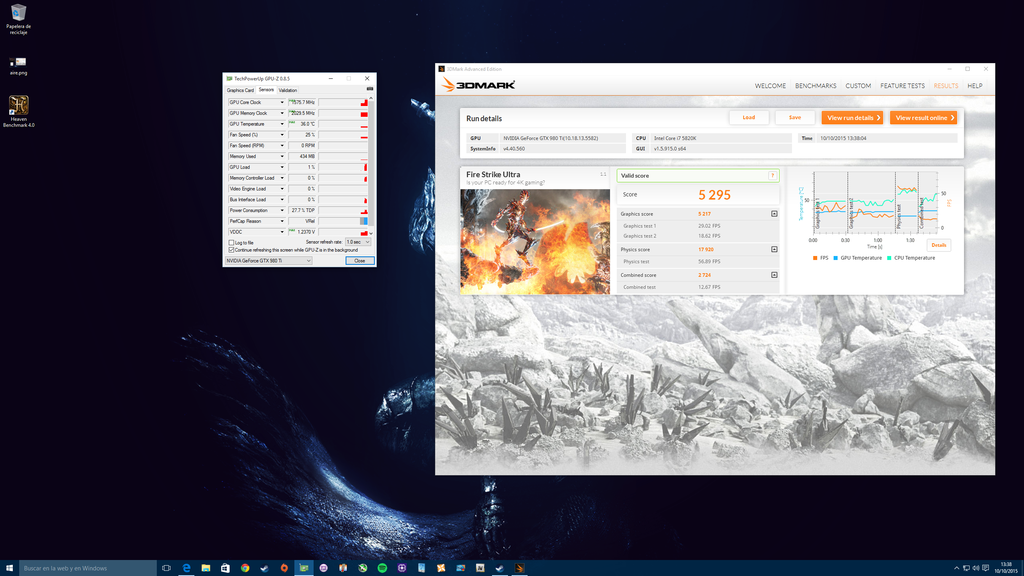1024x576 pixels.
Task: Go to FEATURE TESTS in 3DMark
Action: (903, 86)
